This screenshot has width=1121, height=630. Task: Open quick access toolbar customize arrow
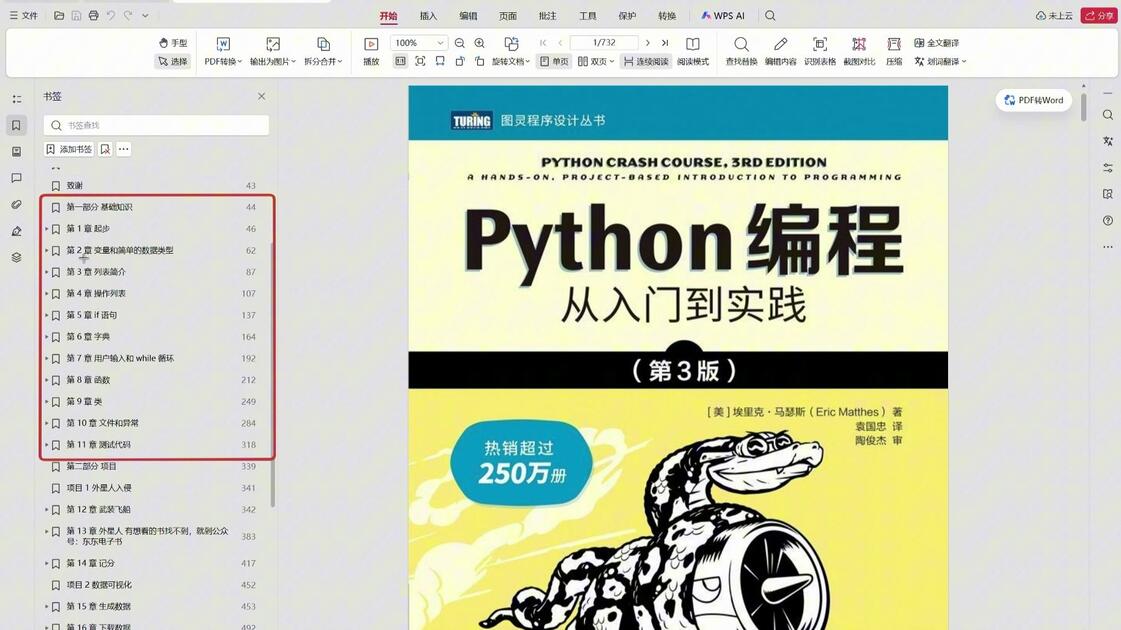coord(145,15)
